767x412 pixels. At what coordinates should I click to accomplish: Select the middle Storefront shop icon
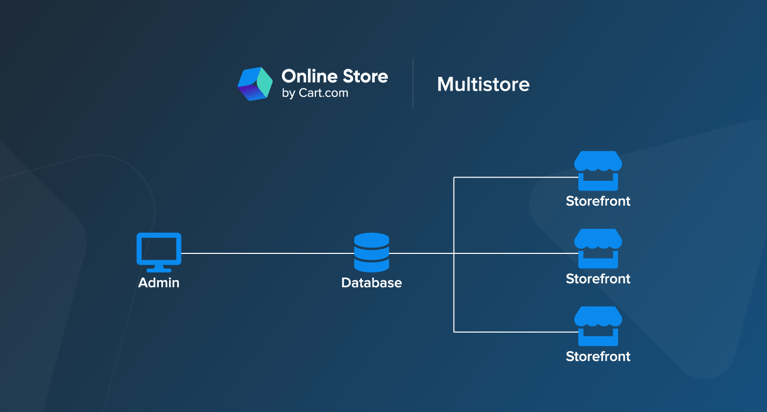(x=598, y=248)
